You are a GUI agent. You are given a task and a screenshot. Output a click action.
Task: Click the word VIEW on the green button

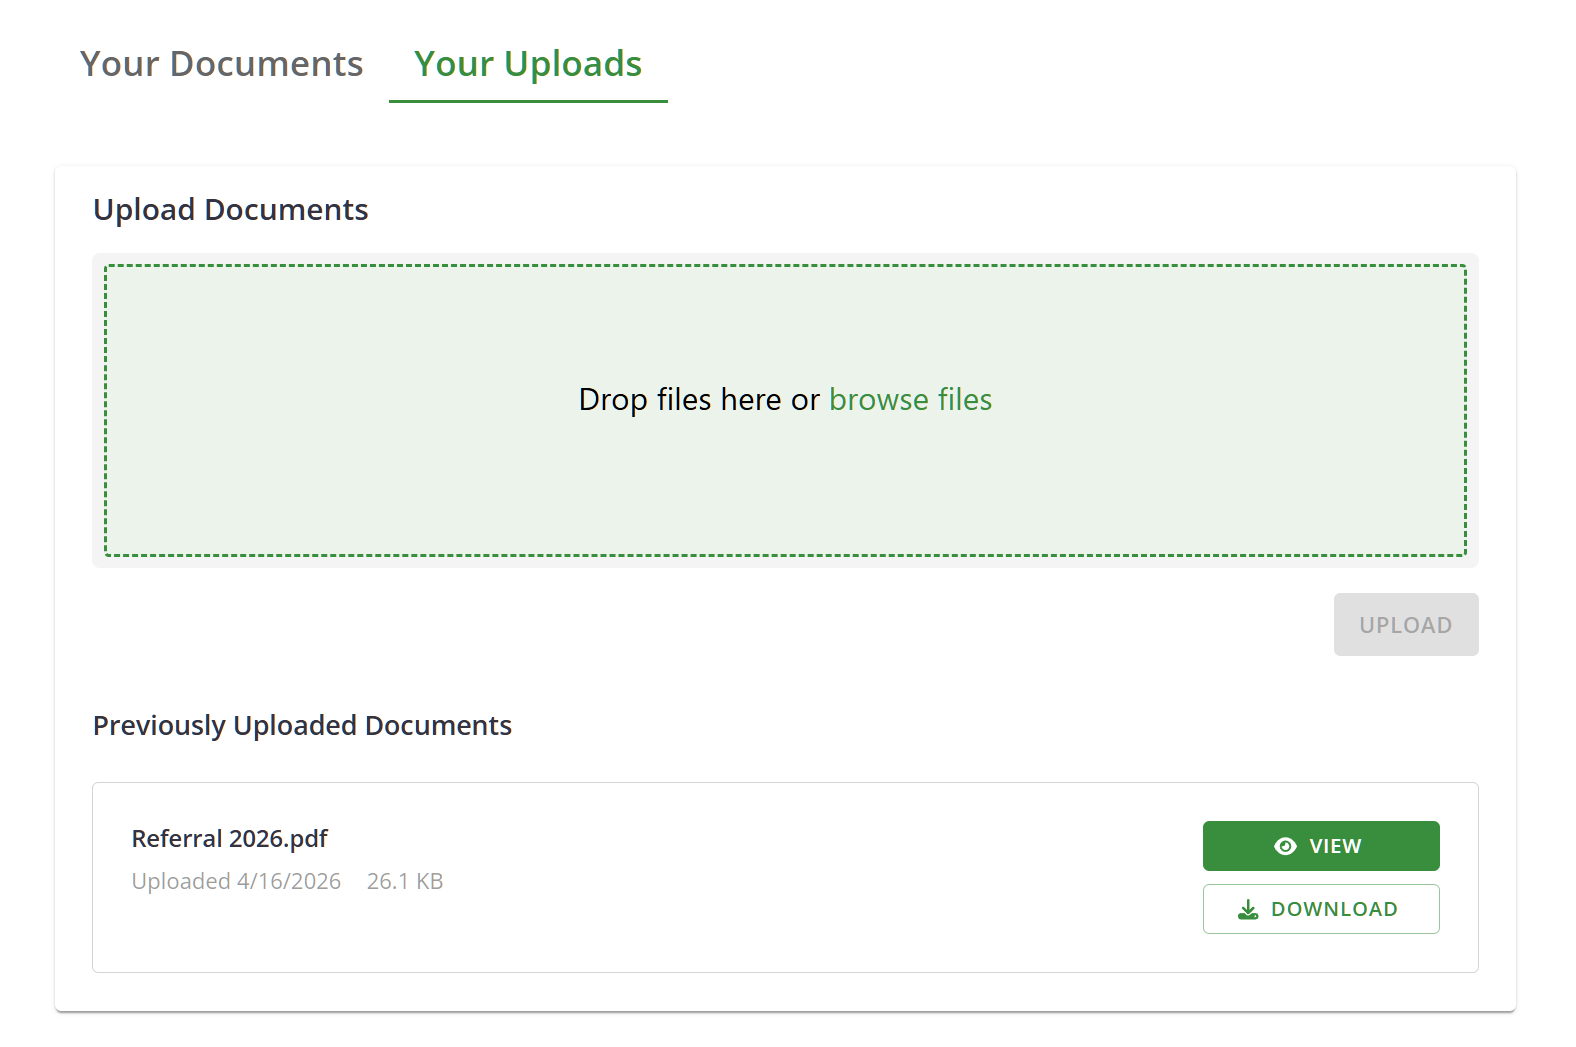[x=1335, y=846]
